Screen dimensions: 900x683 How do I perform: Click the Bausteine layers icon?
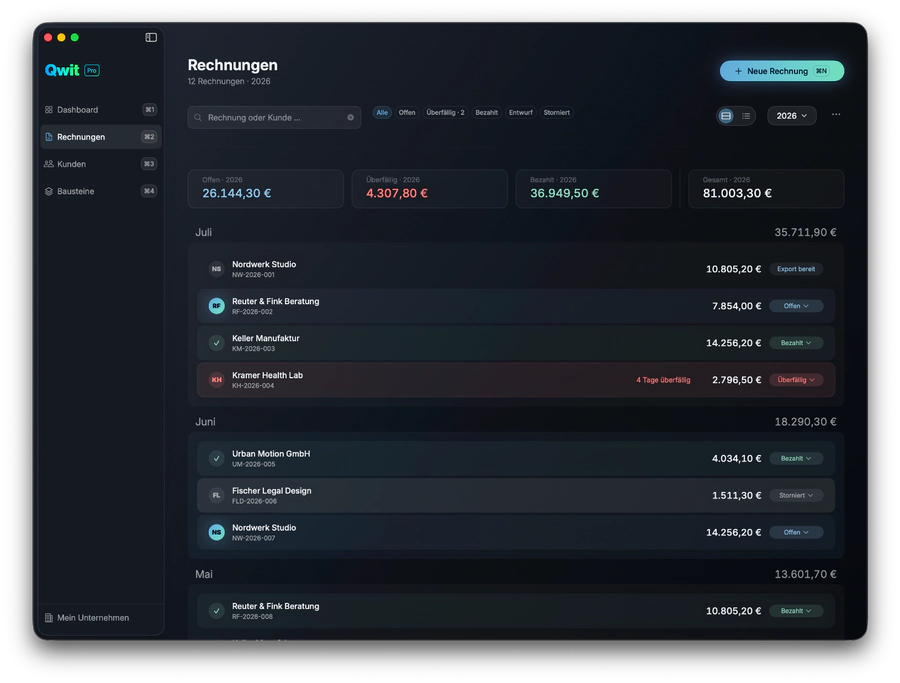click(x=49, y=191)
